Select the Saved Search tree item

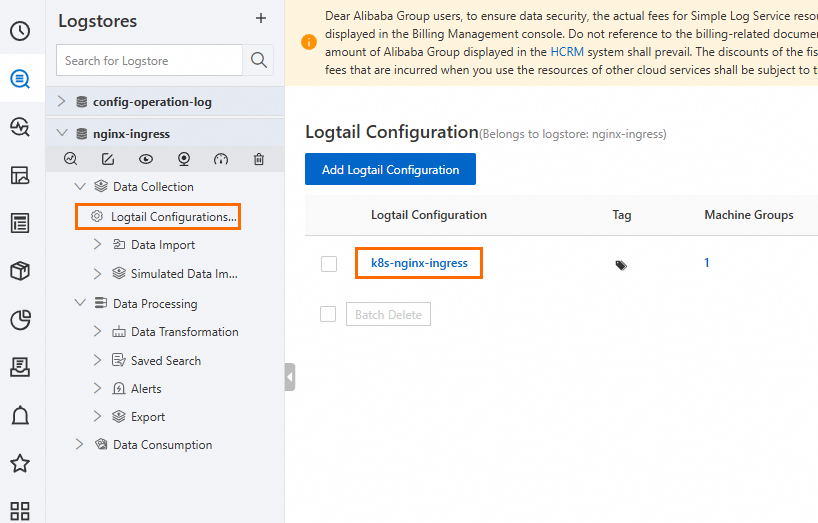coord(166,360)
